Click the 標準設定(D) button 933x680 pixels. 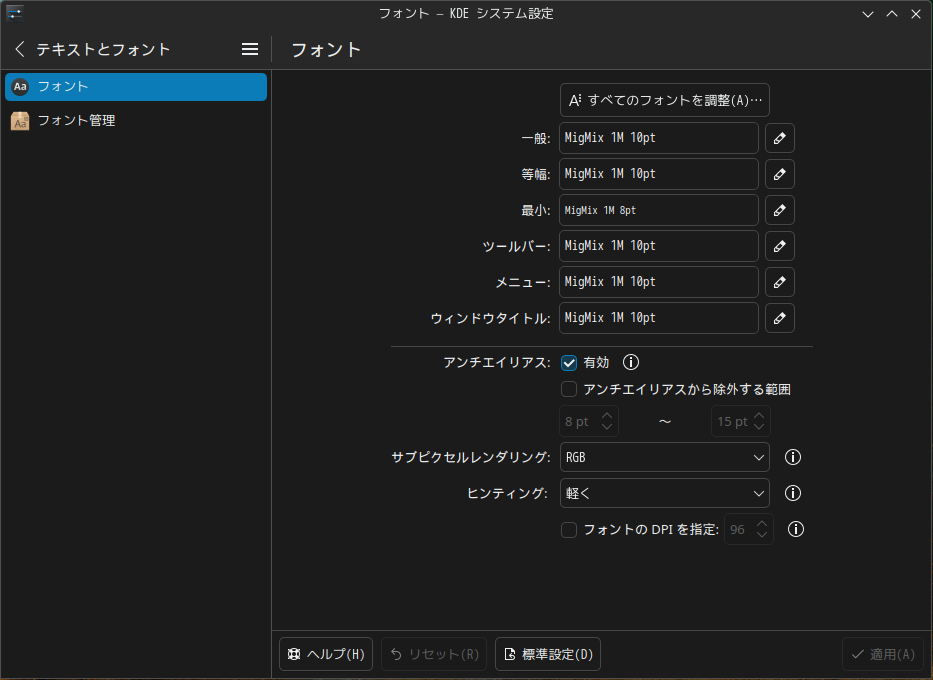click(548, 654)
